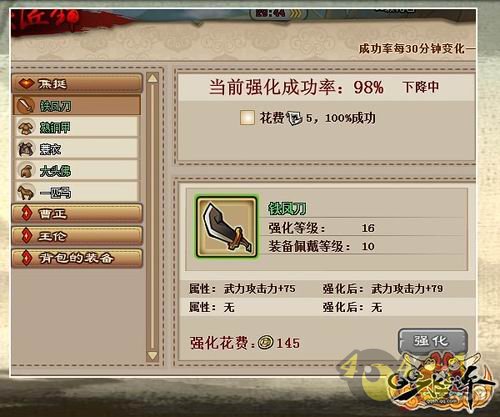Click the scroll ticket icon after 花费

[294, 118]
